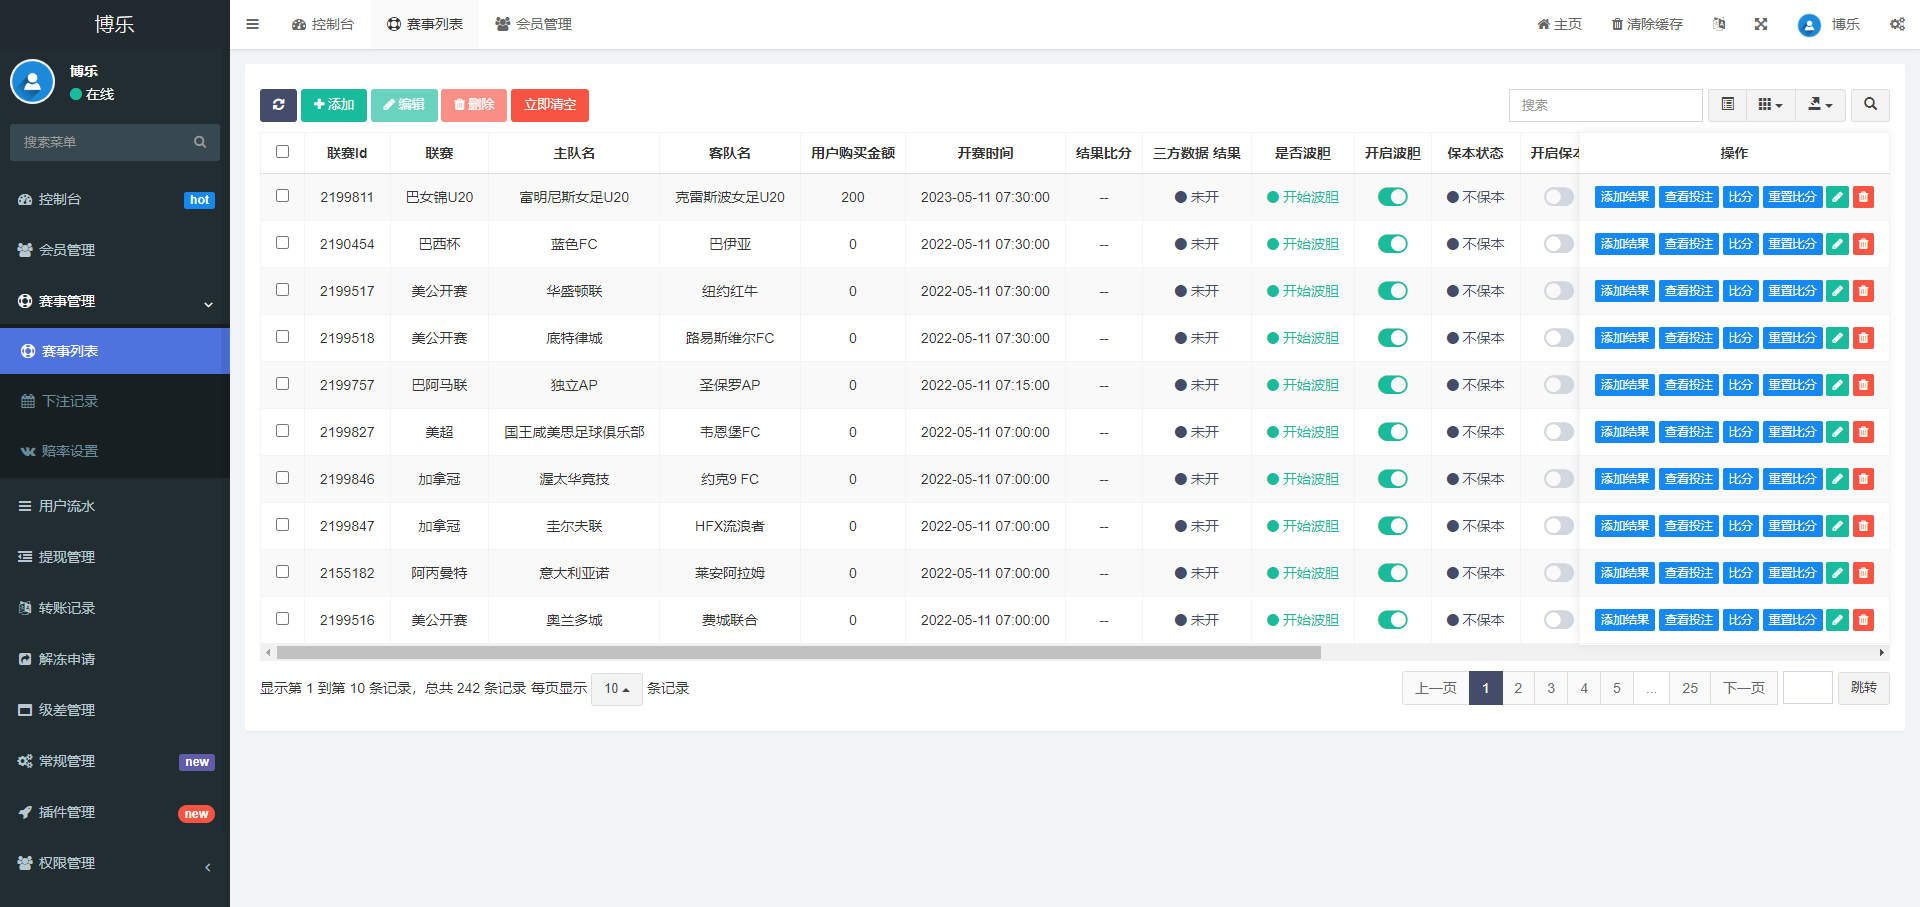This screenshot has height=907, width=1920.
Task: Open the columns grid dropdown
Action: pyautogui.click(x=1770, y=105)
